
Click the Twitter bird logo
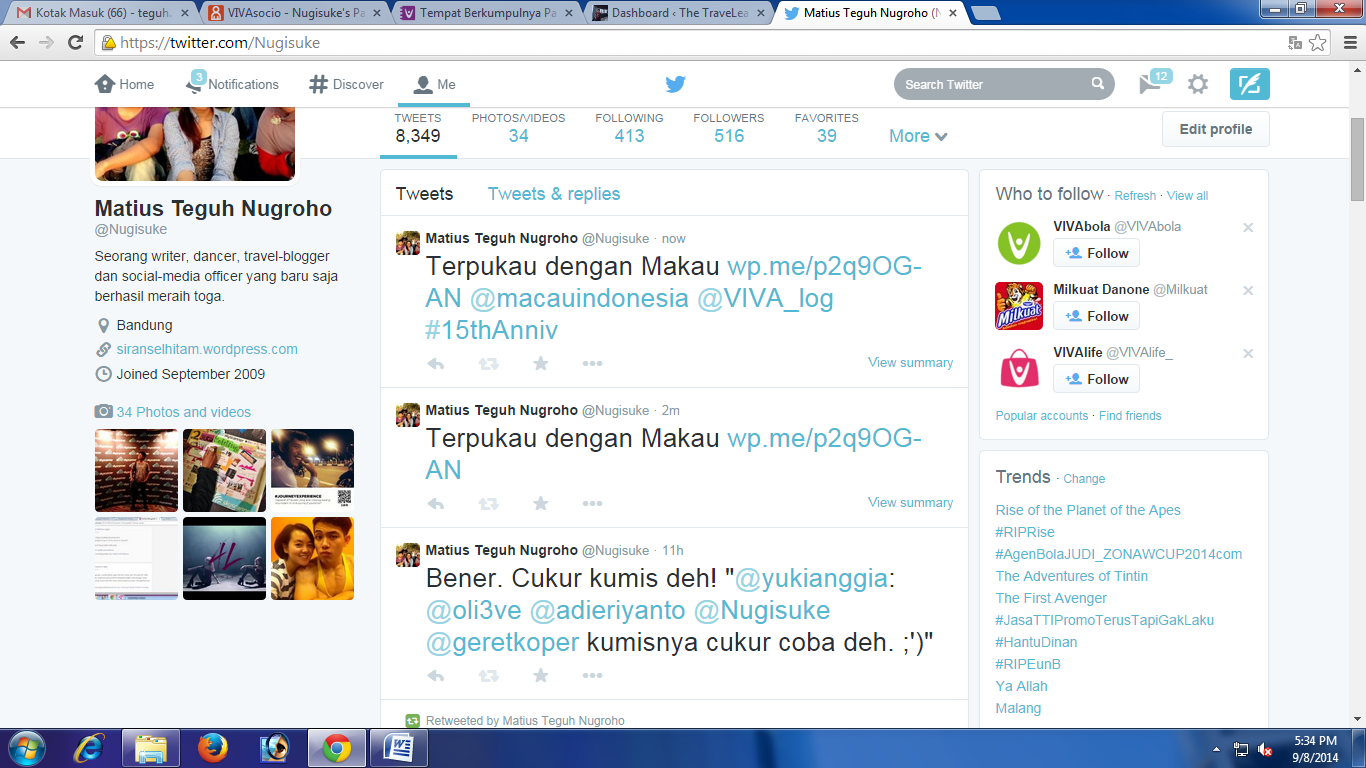tap(675, 84)
